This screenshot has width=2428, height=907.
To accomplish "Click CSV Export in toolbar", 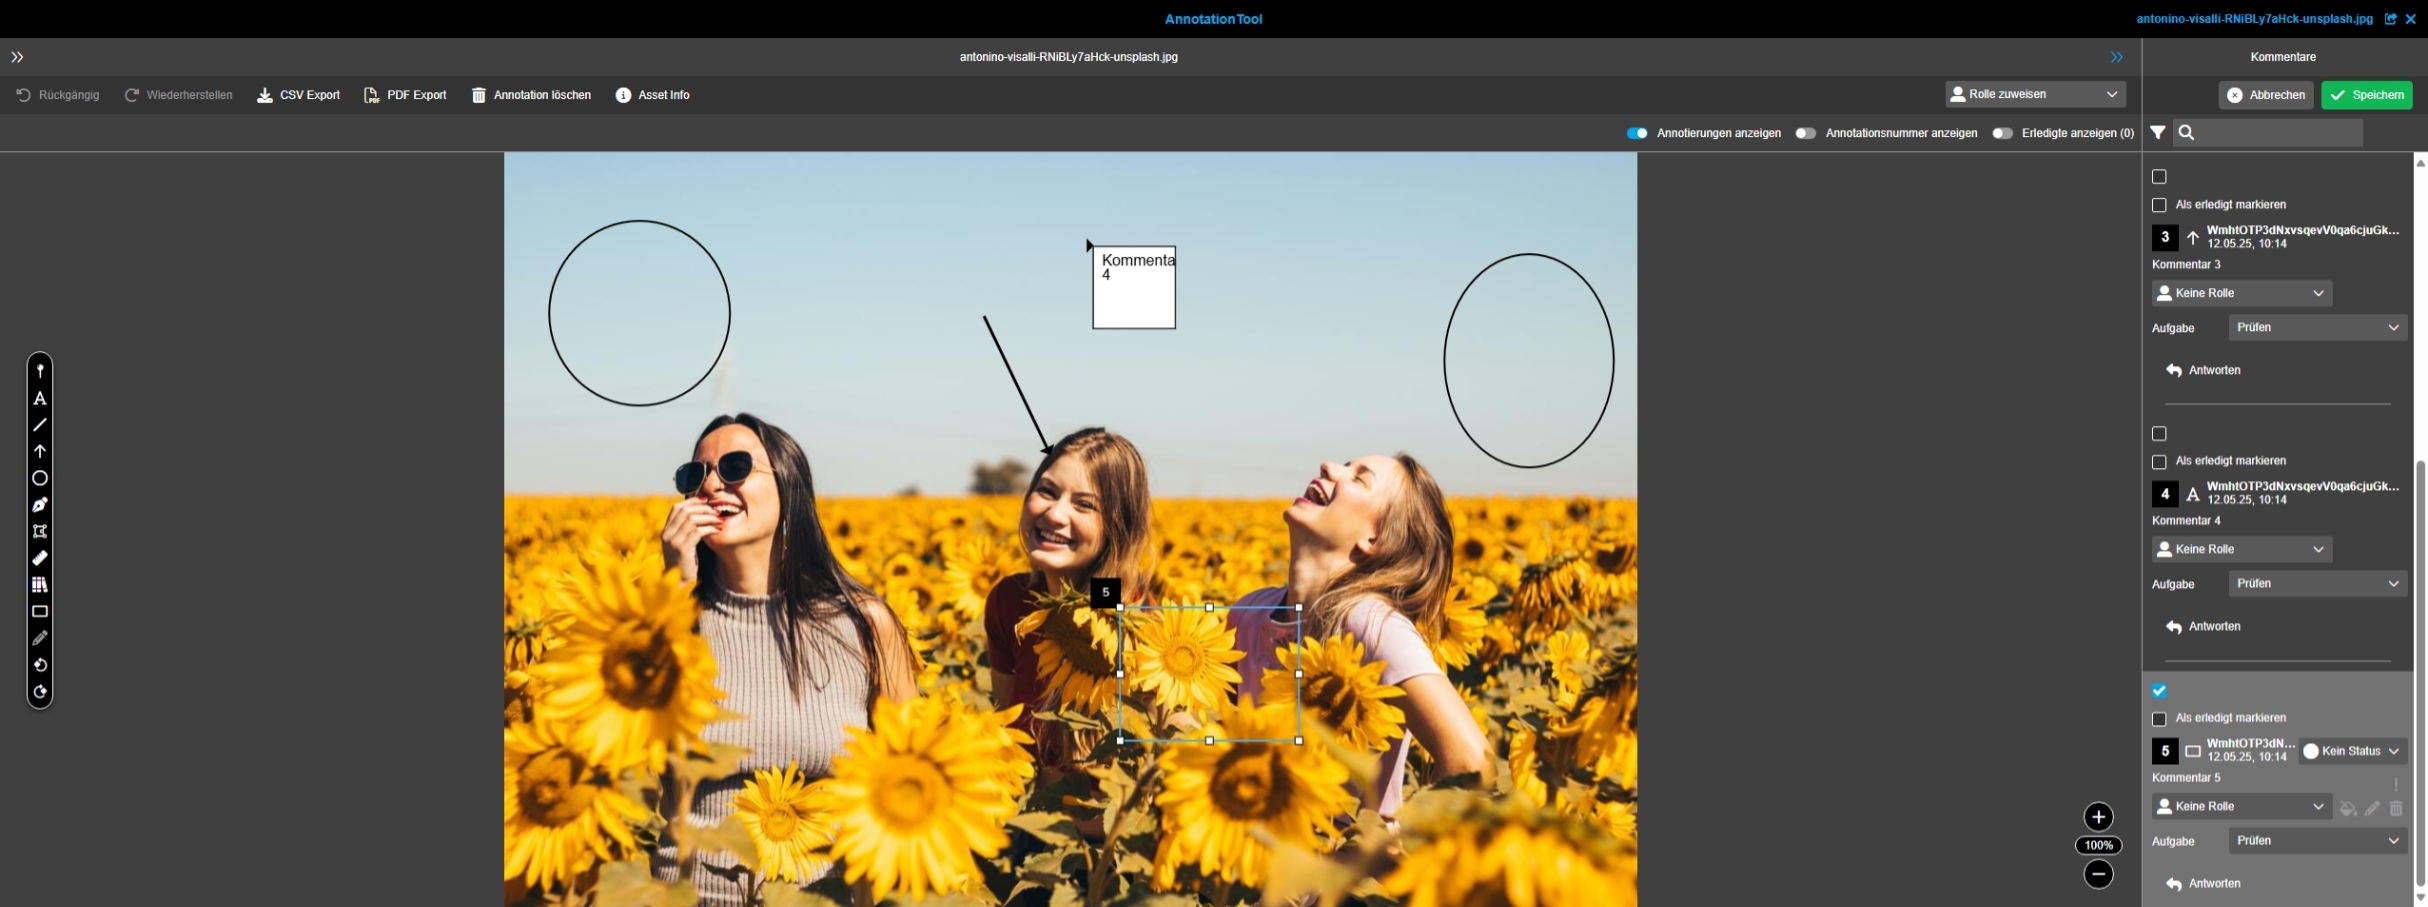I will 299,95.
